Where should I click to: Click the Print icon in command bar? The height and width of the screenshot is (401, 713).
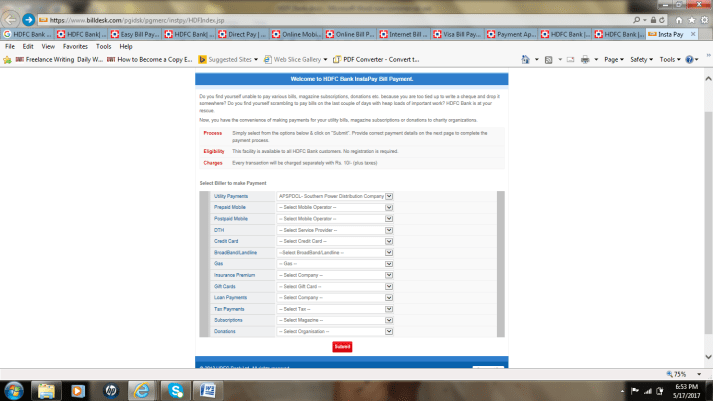[x=585, y=60]
